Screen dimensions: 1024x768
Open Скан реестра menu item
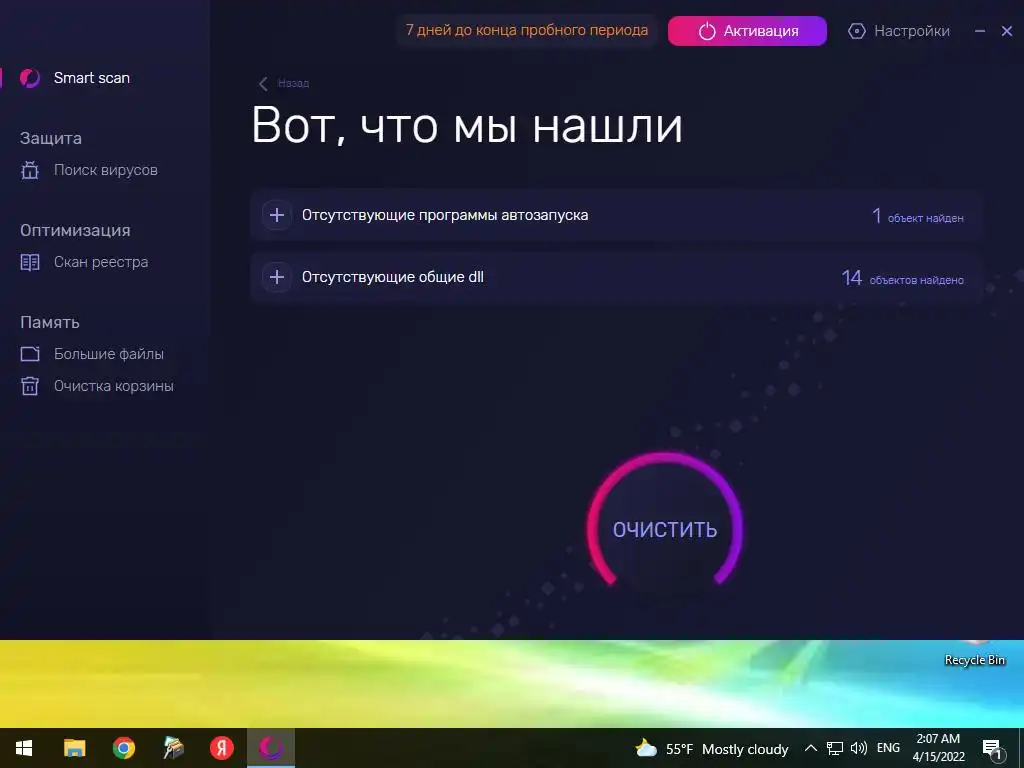[x=101, y=263]
